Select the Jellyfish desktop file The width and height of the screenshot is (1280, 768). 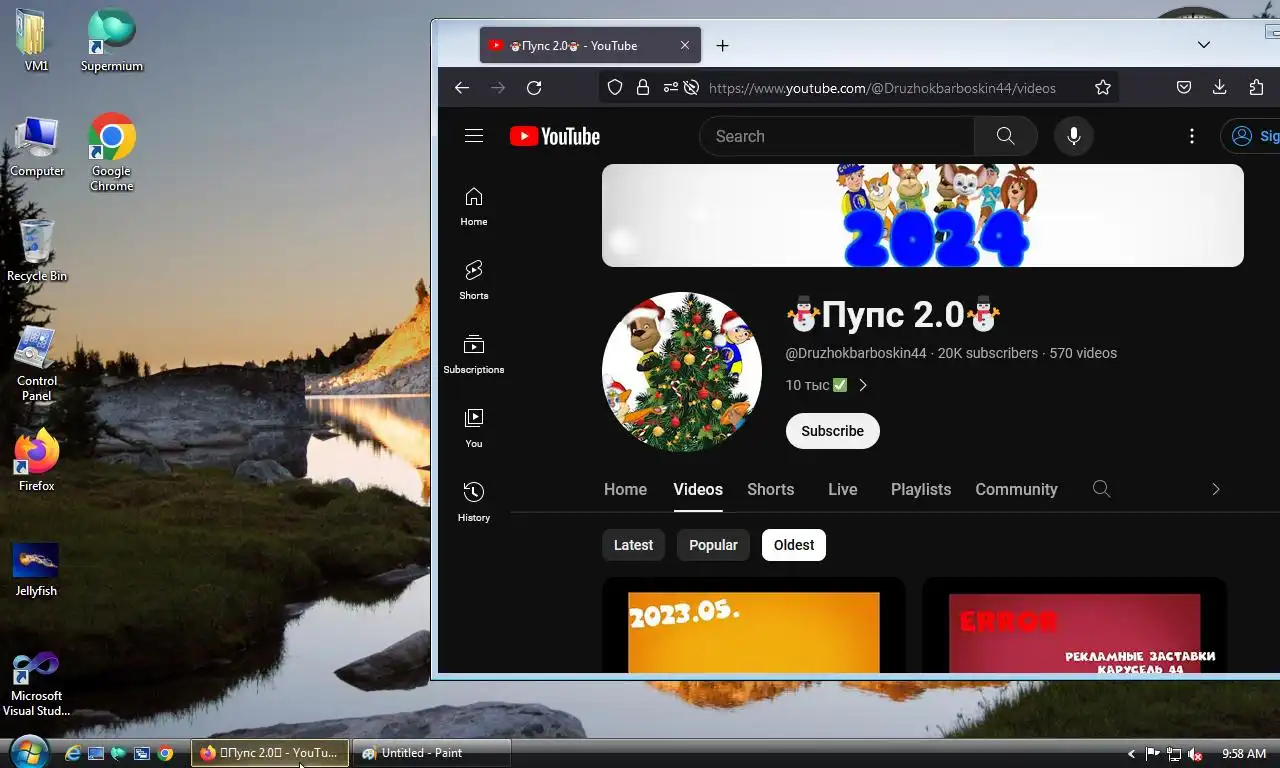click(36, 570)
